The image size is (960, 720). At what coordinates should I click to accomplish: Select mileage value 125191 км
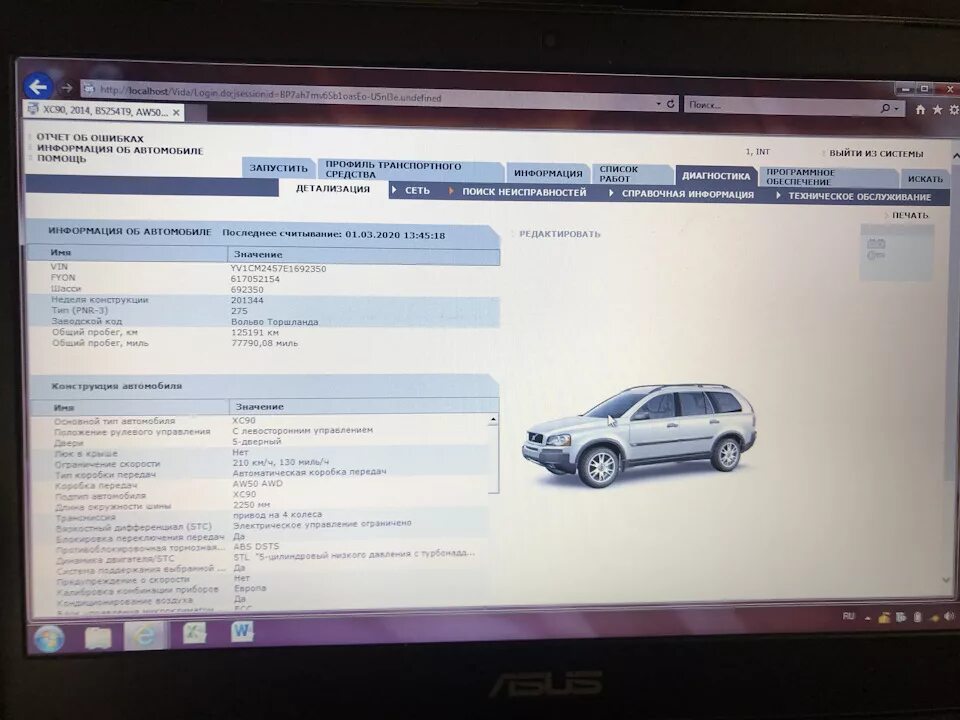(255, 332)
